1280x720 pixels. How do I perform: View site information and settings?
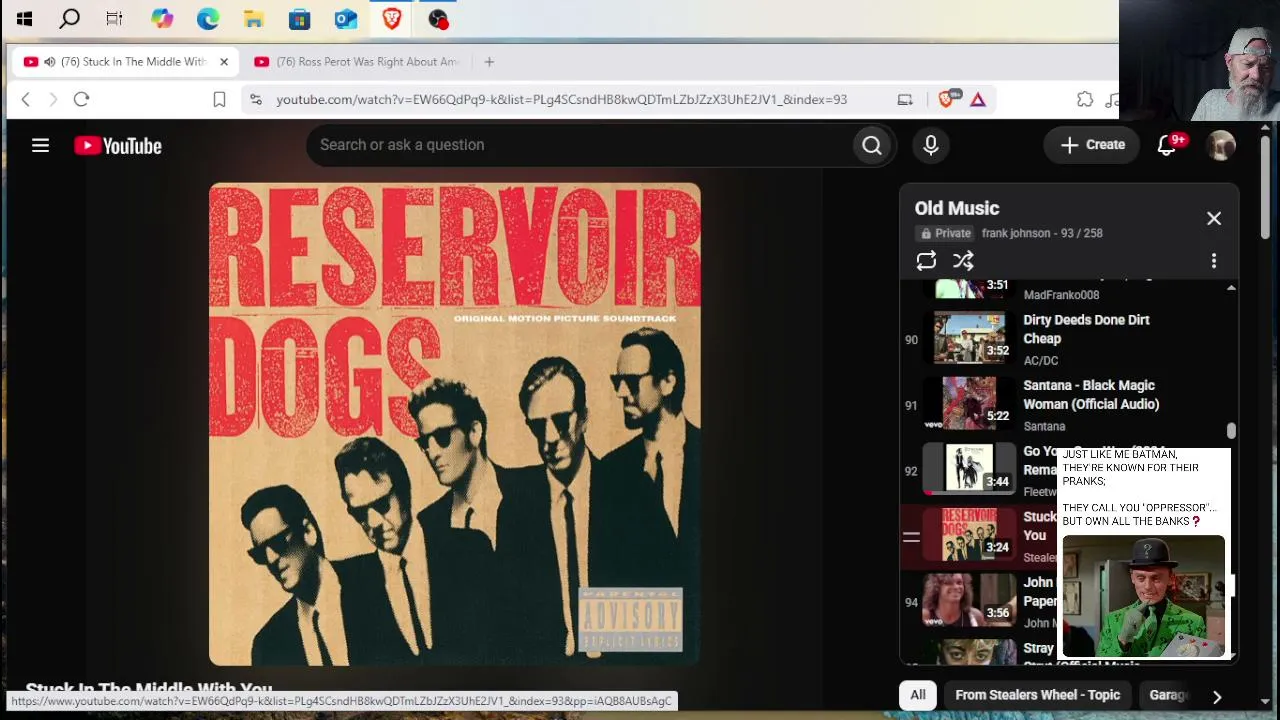pos(256,99)
